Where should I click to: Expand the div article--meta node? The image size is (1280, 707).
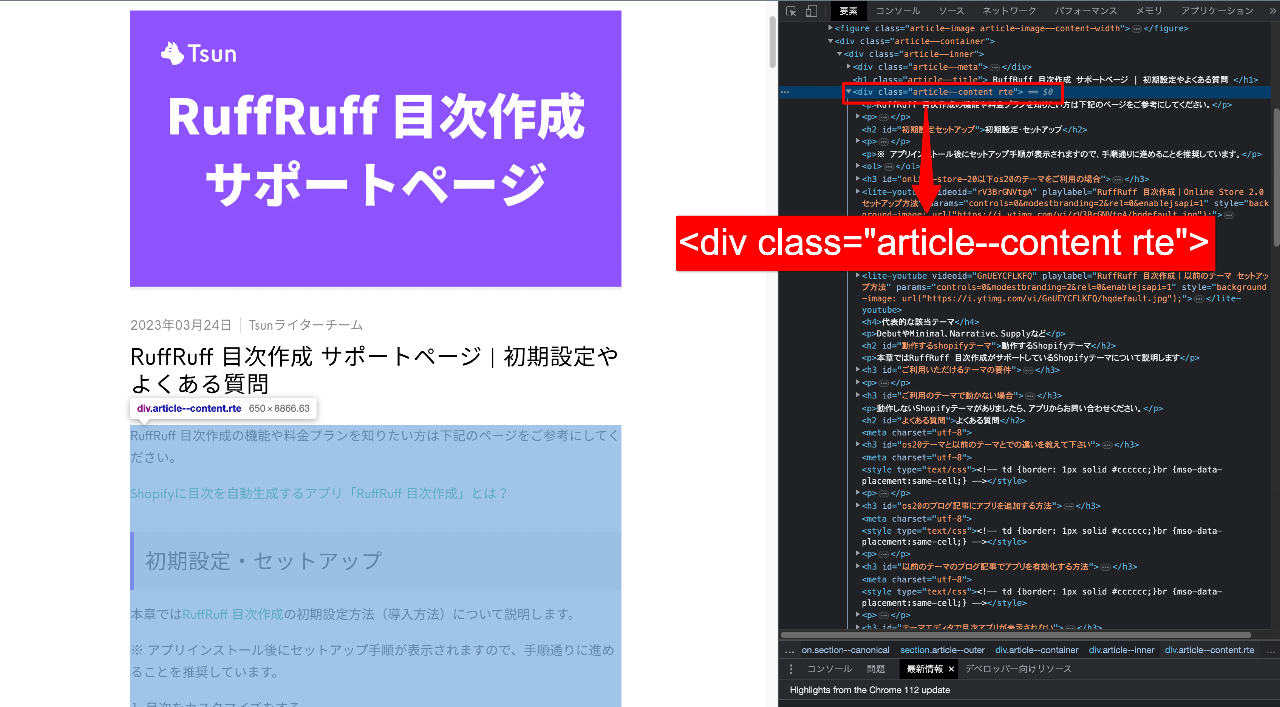click(849, 66)
